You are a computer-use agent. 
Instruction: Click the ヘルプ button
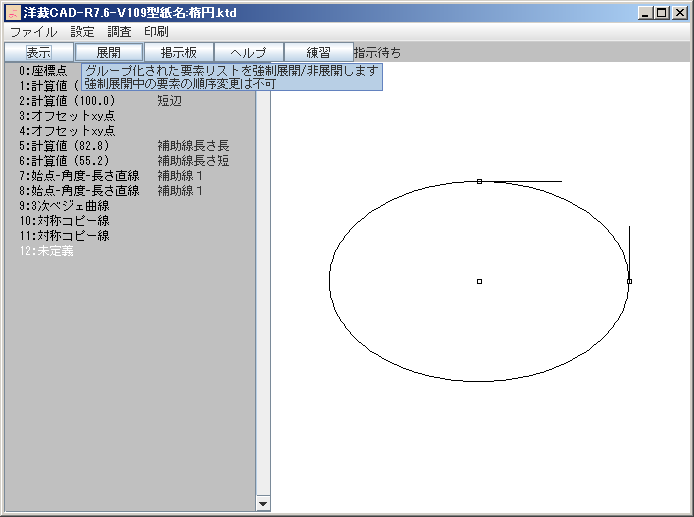249,52
